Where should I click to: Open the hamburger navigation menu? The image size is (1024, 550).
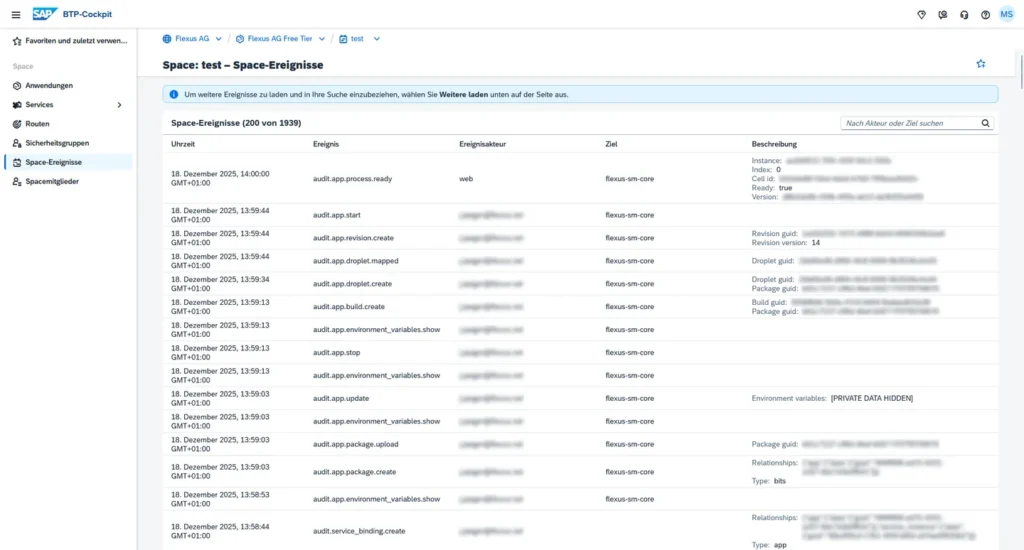pyautogui.click(x=16, y=14)
